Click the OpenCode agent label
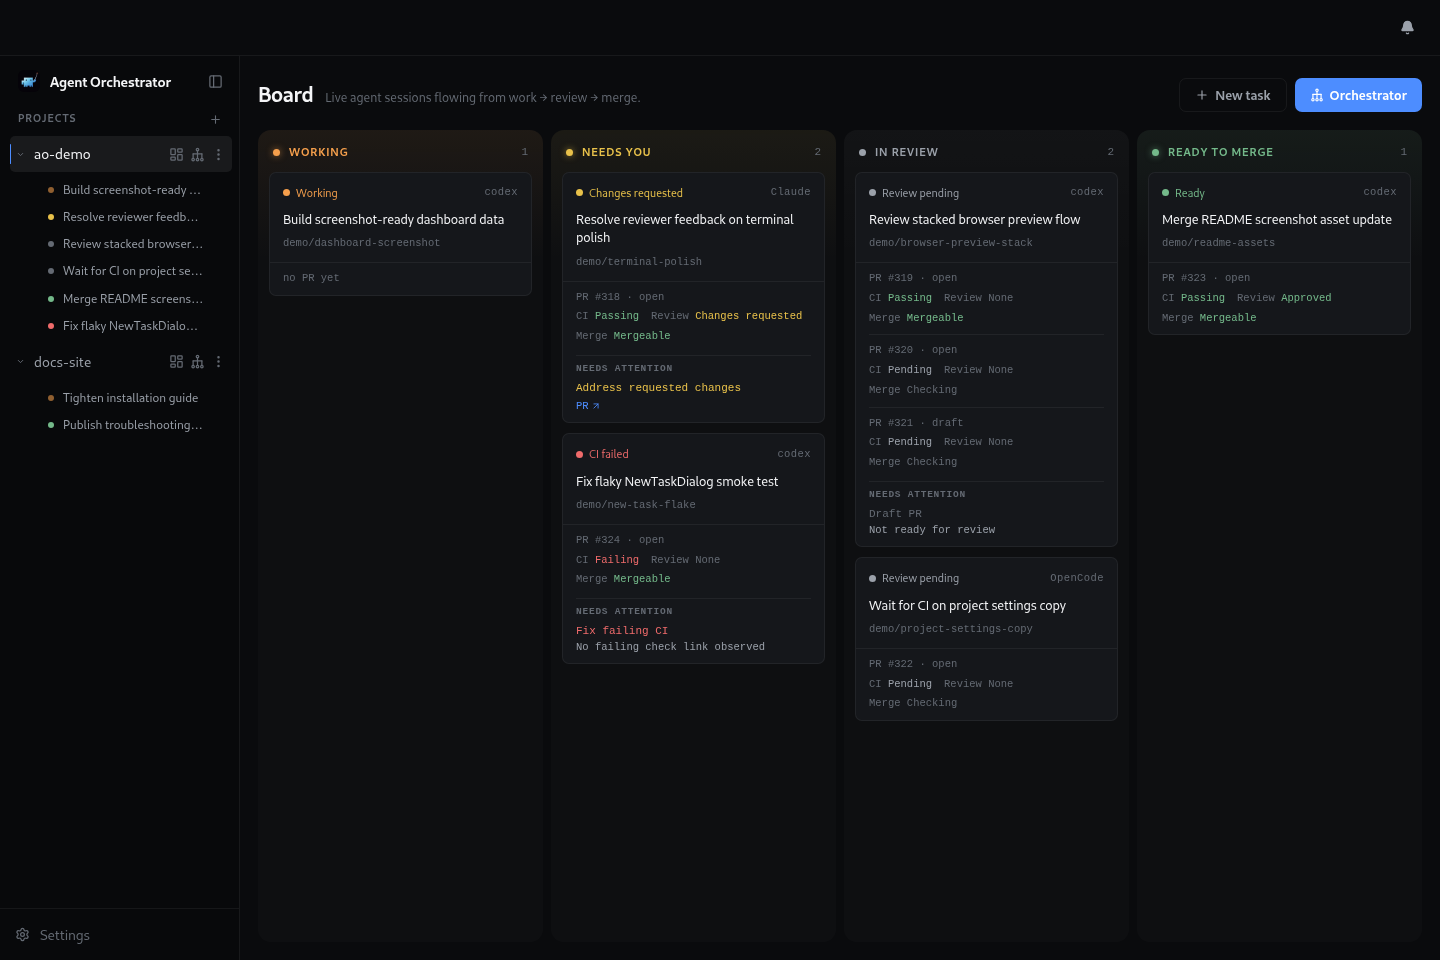This screenshot has height=960, width=1440. pyautogui.click(x=1077, y=578)
